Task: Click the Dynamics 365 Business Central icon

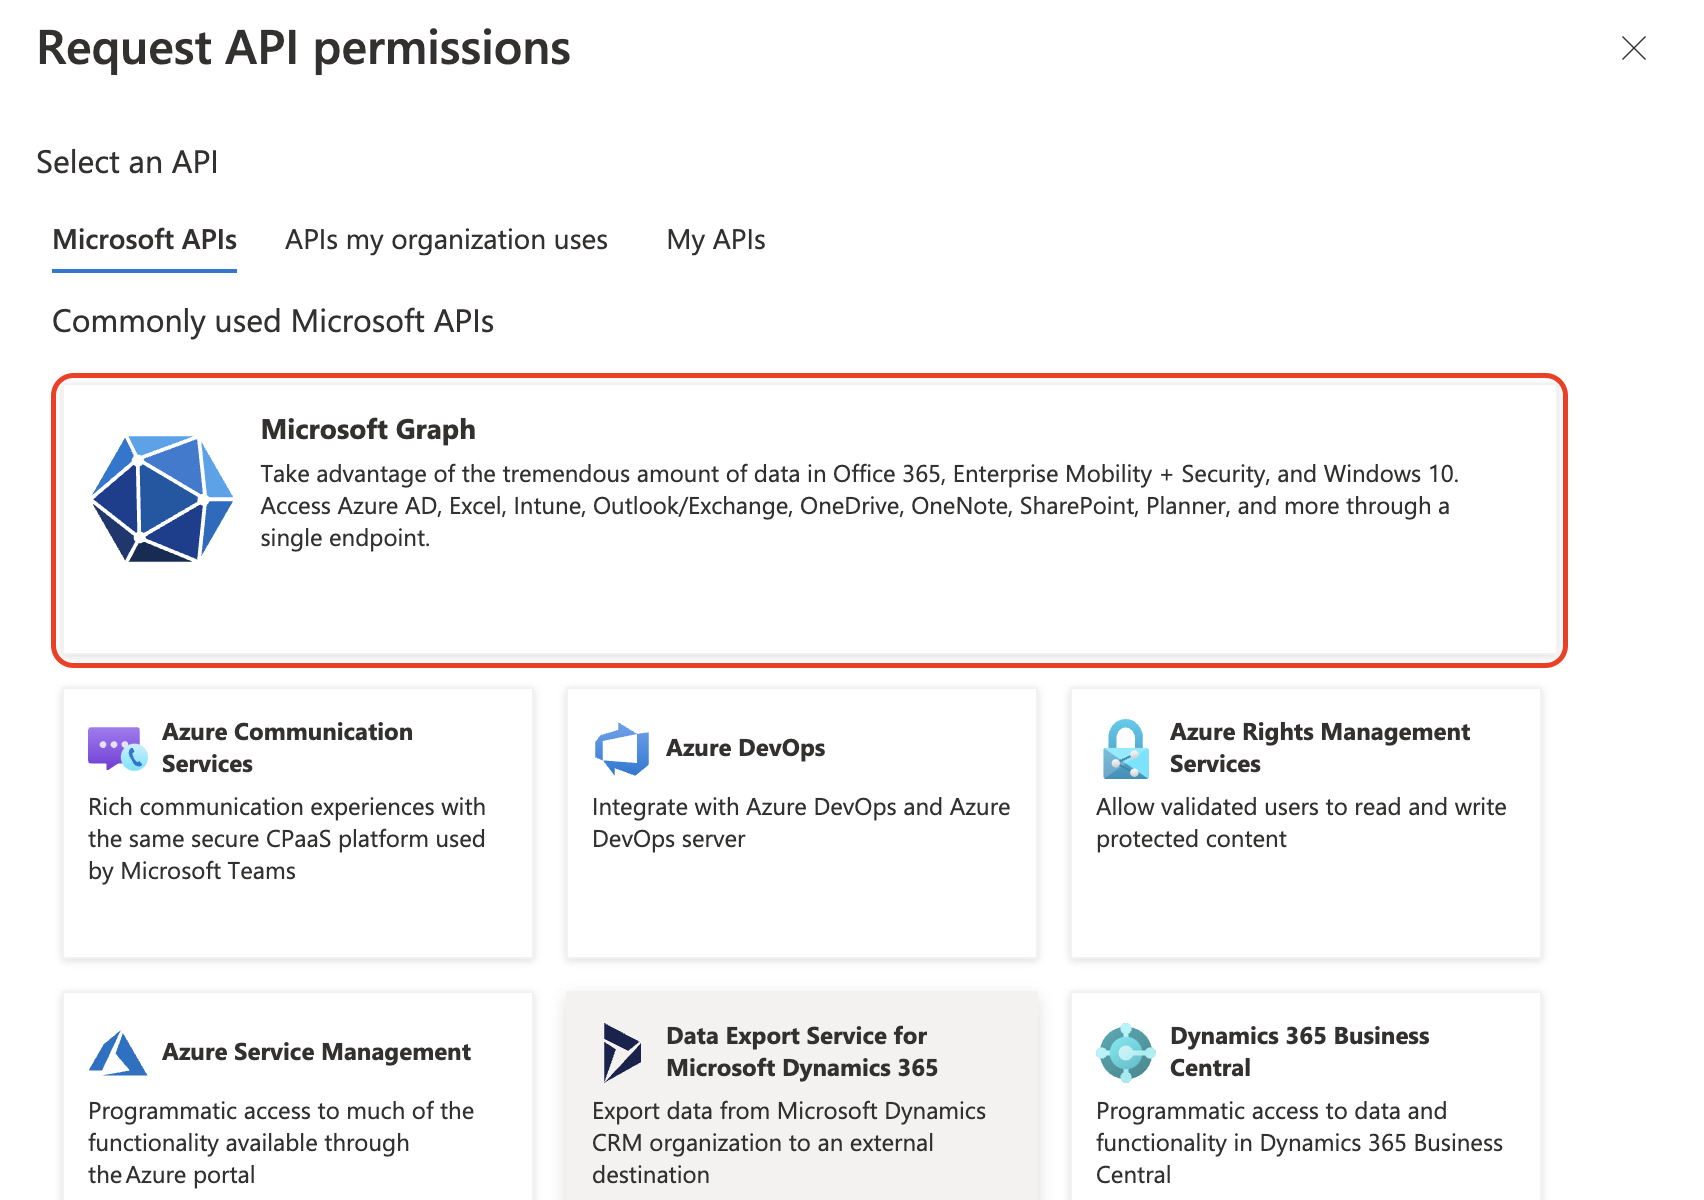Action: point(1125,1052)
